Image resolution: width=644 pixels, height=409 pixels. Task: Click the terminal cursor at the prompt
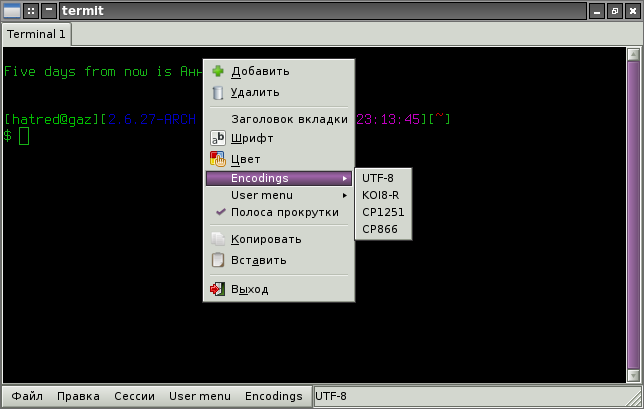[x=24, y=136]
